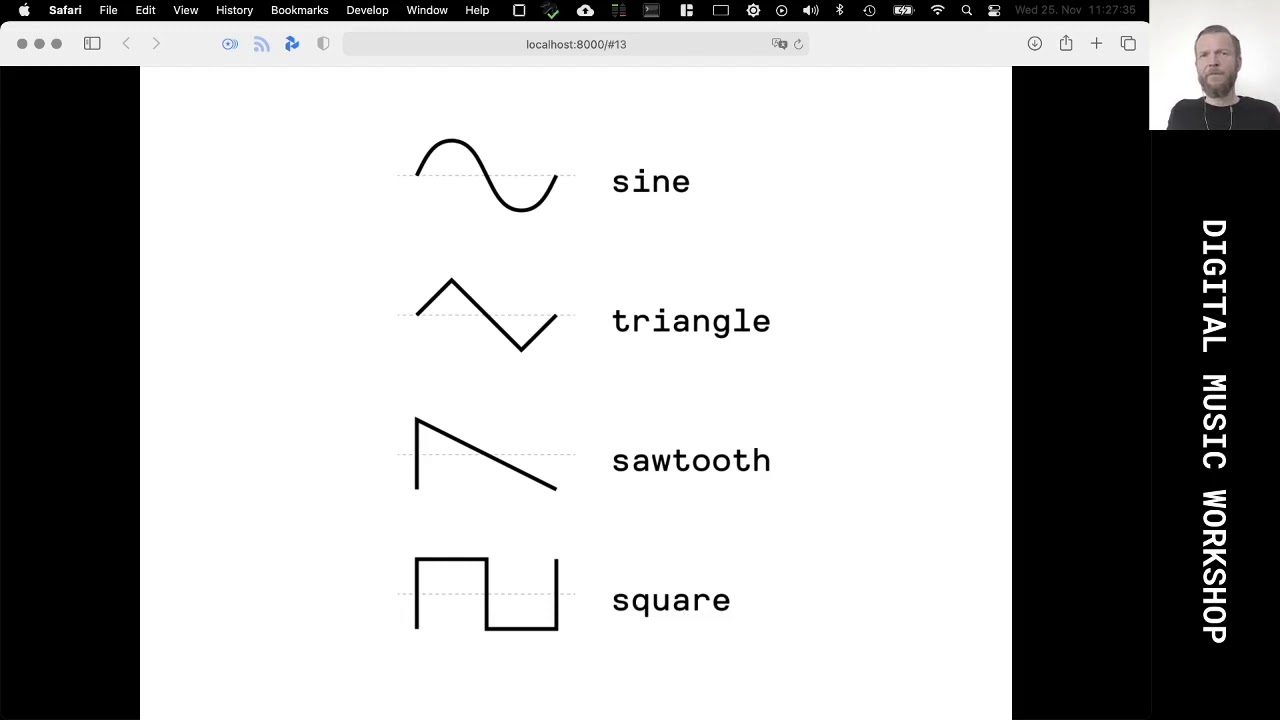Open the Wi-Fi menu bar icon
The width and height of the screenshot is (1280, 720).
click(x=937, y=10)
